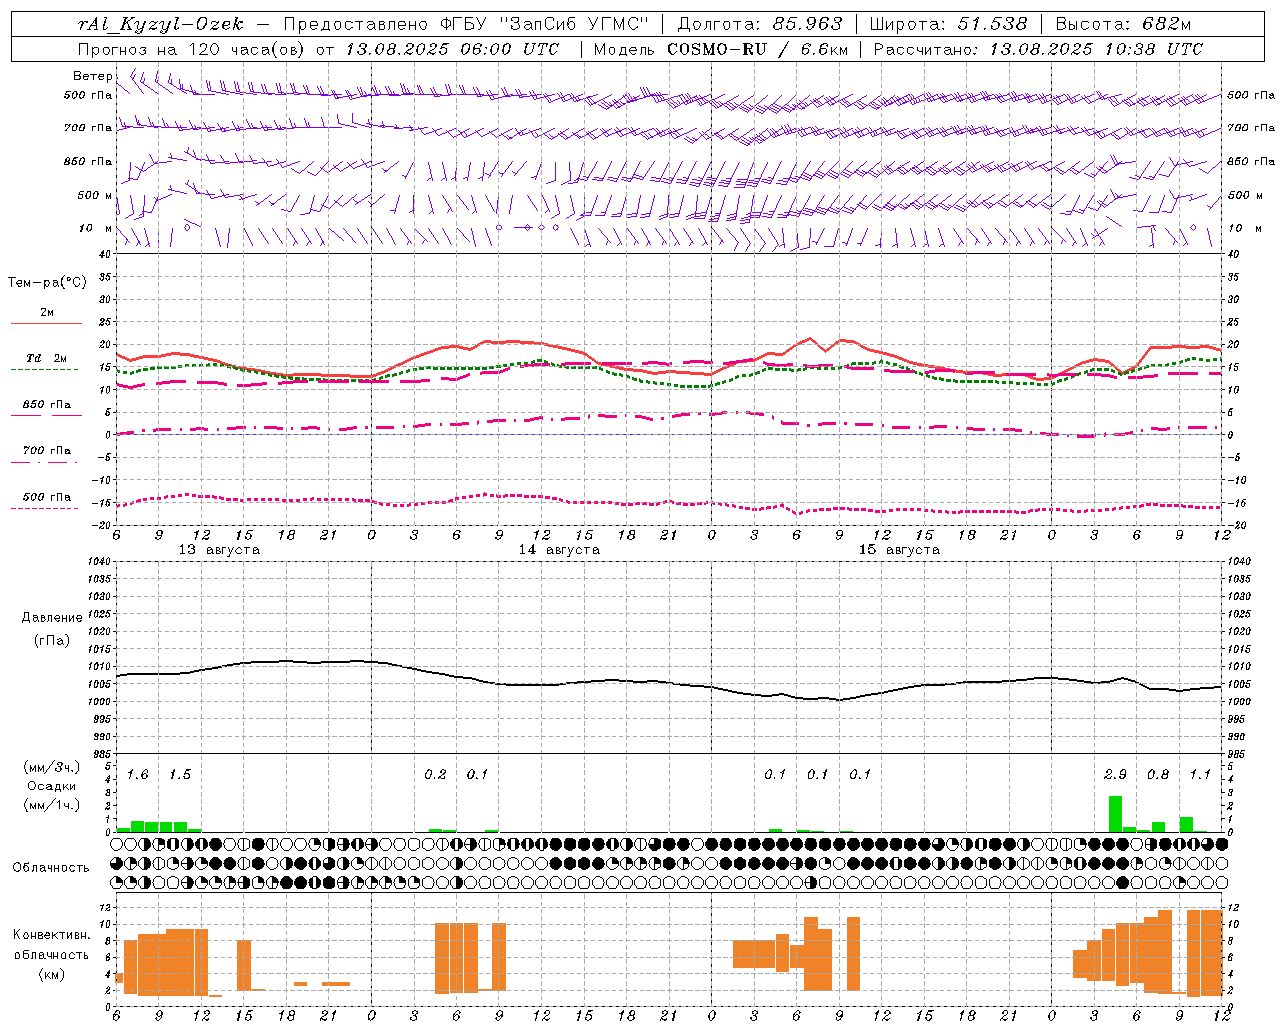Click the Широта: 51.538 header value
Viewport: 1280px width, 1024px height.
948,24
